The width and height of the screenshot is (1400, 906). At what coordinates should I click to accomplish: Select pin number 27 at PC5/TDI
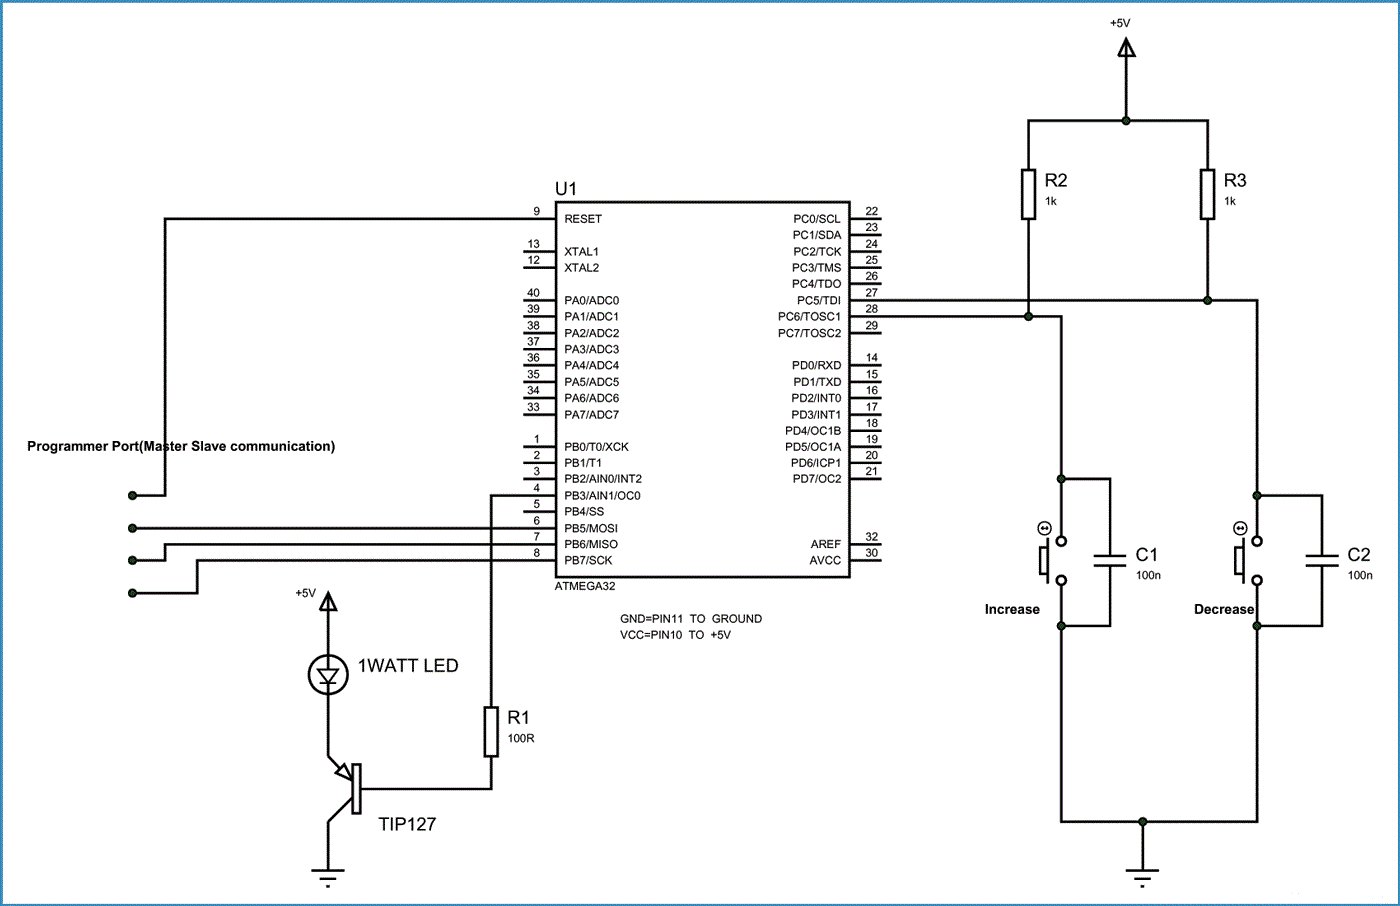click(x=872, y=293)
